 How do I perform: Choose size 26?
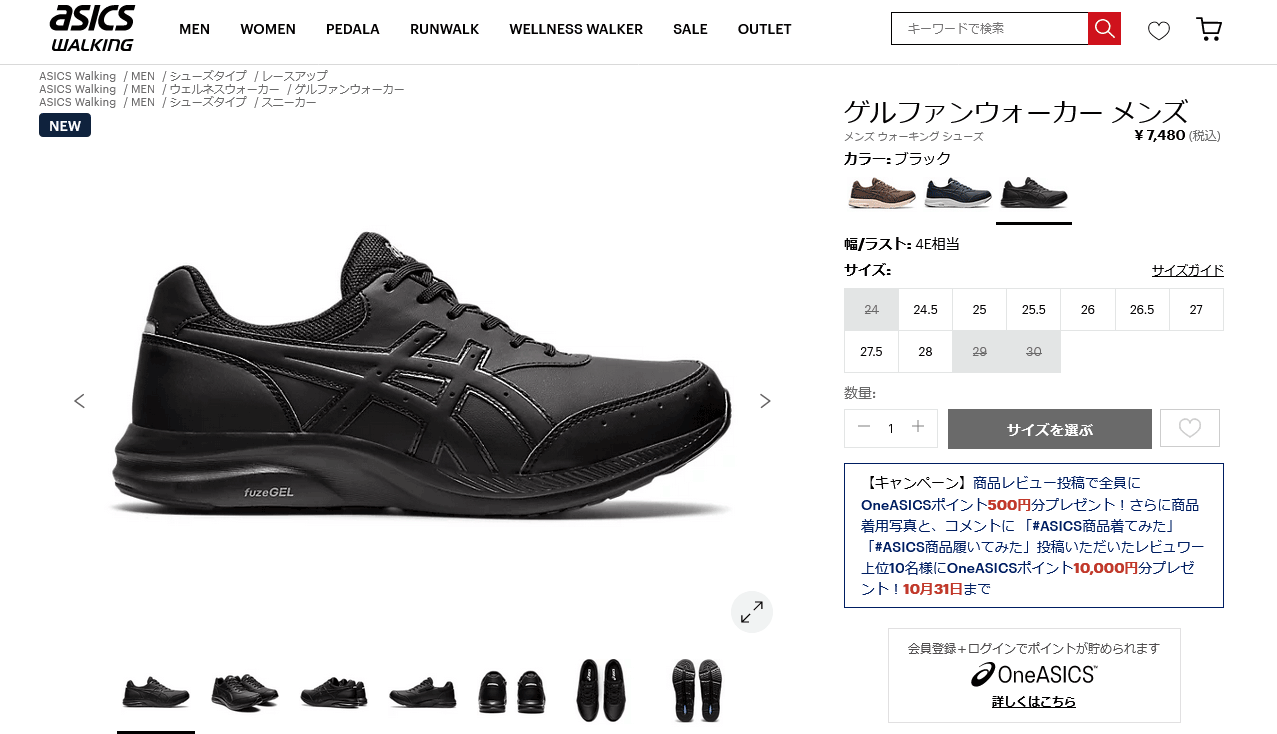click(x=1087, y=310)
